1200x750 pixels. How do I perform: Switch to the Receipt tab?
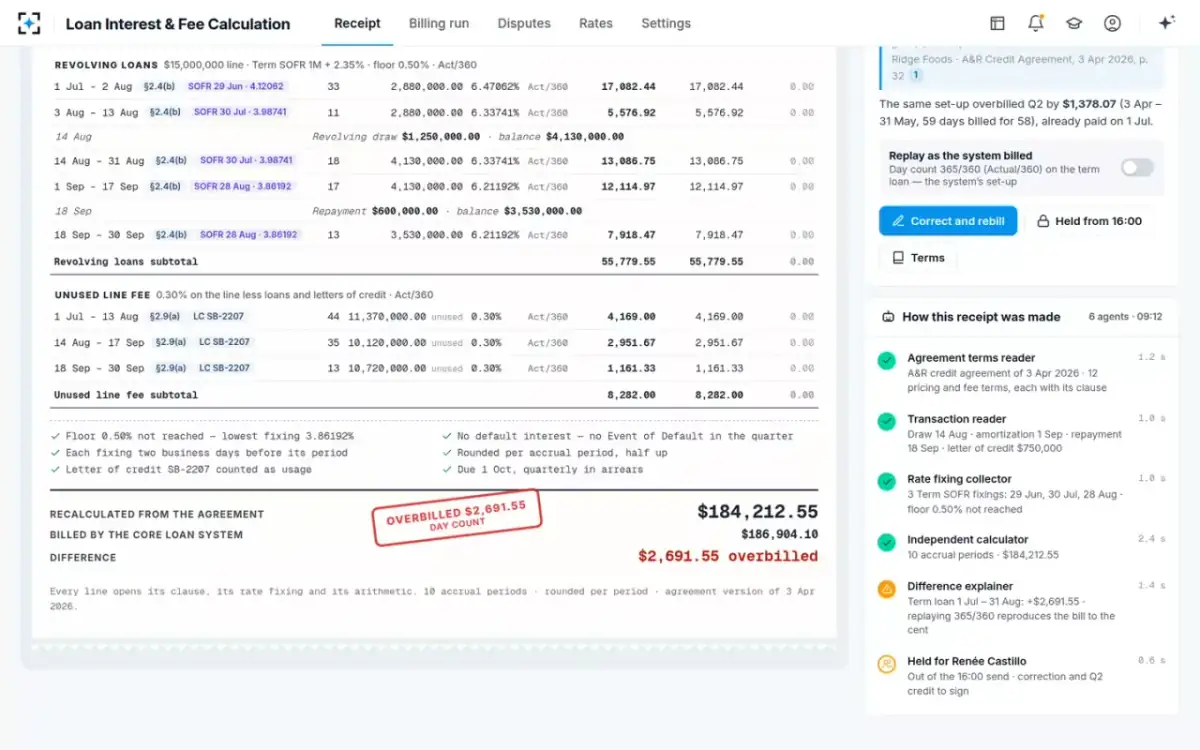tap(357, 23)
